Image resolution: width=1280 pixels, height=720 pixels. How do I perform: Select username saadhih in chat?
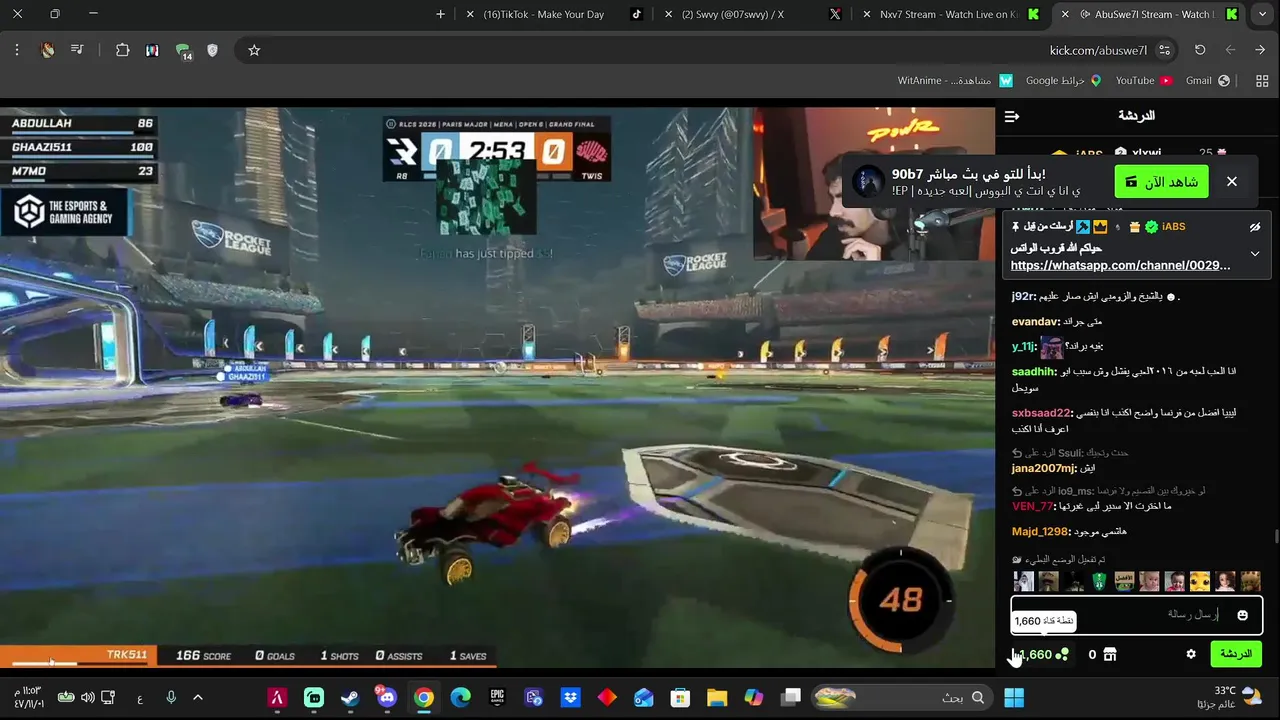pos(1034,371)
